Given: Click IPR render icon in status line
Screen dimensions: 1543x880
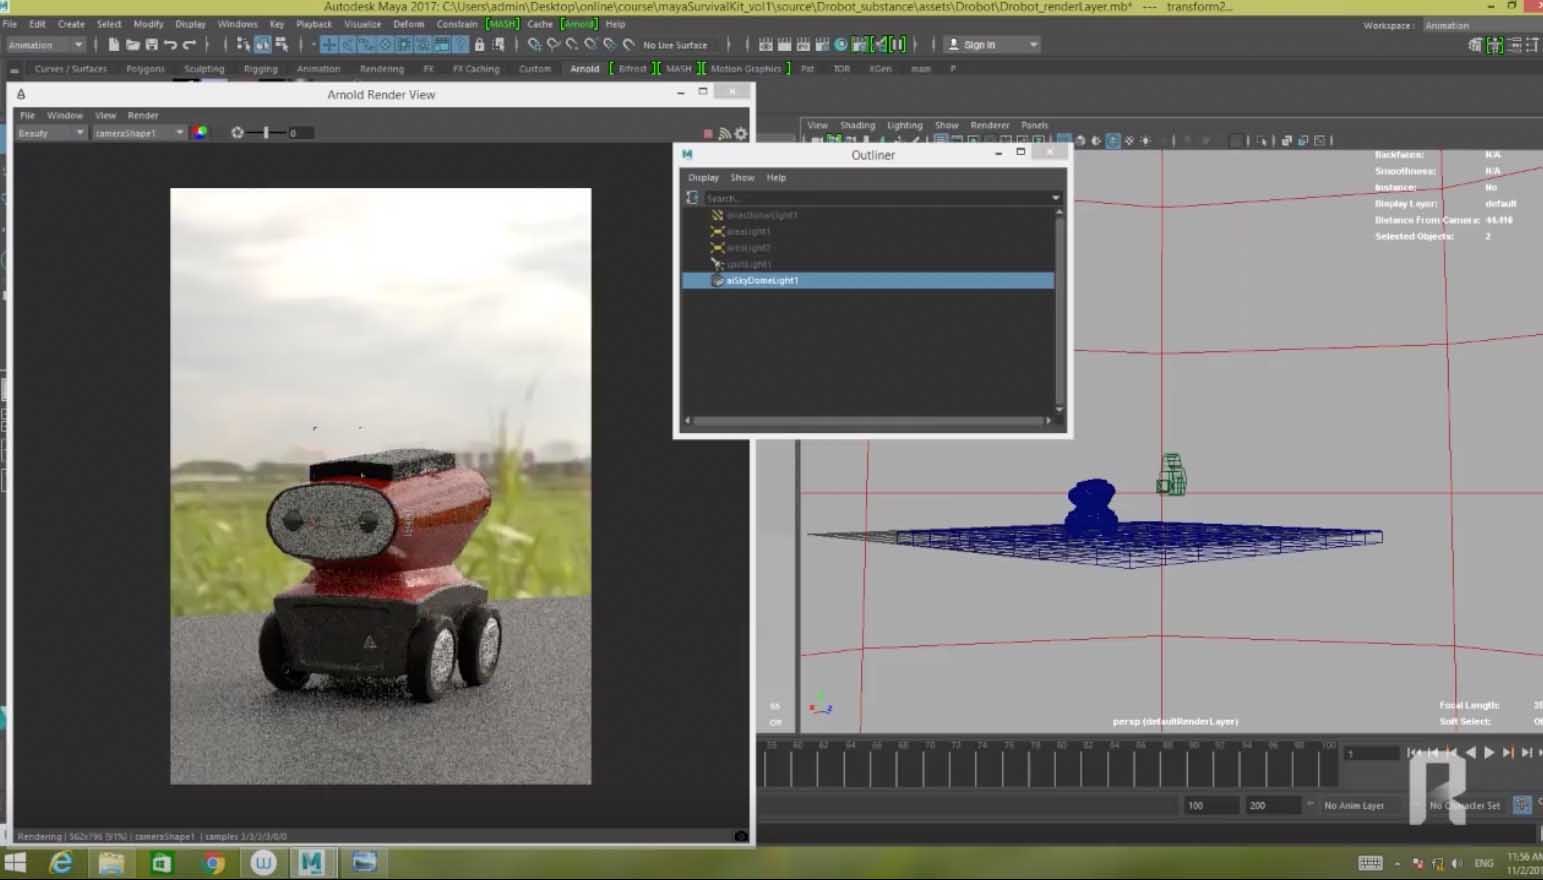Looking at the screenshot, I should click(803, 45).
